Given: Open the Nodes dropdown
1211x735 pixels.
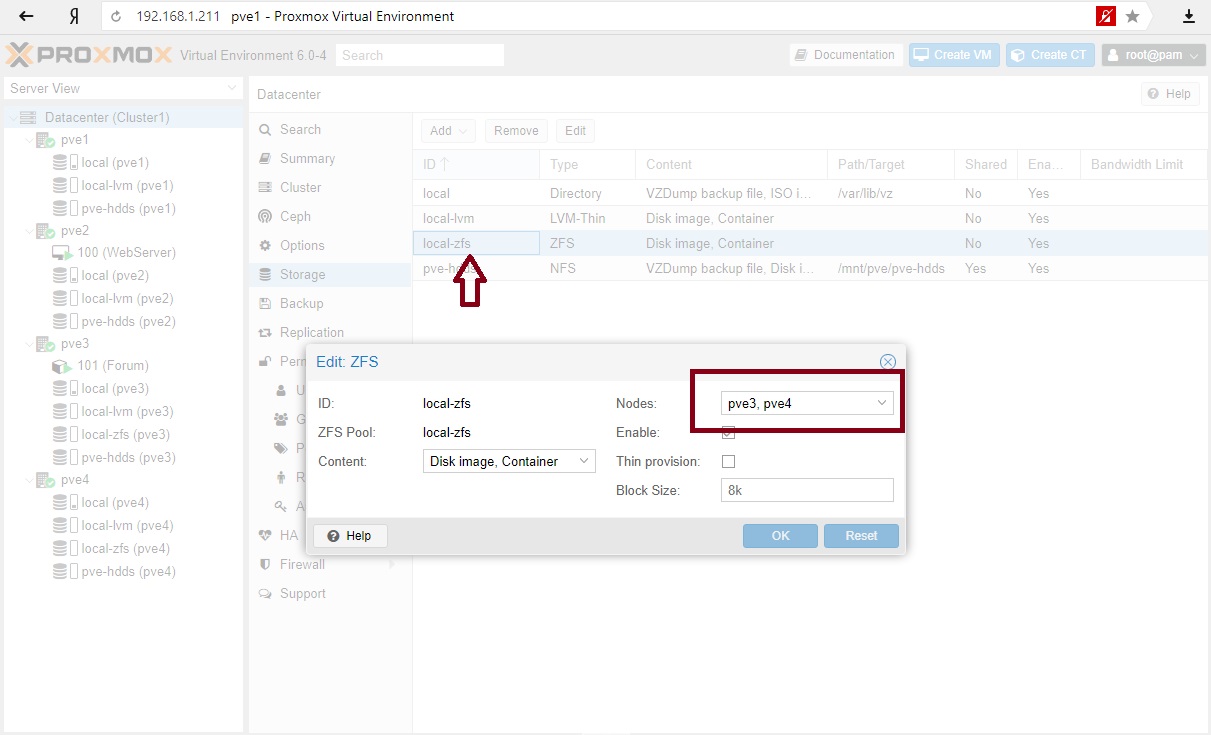Looking at the screenshot, I should (882, 403).
